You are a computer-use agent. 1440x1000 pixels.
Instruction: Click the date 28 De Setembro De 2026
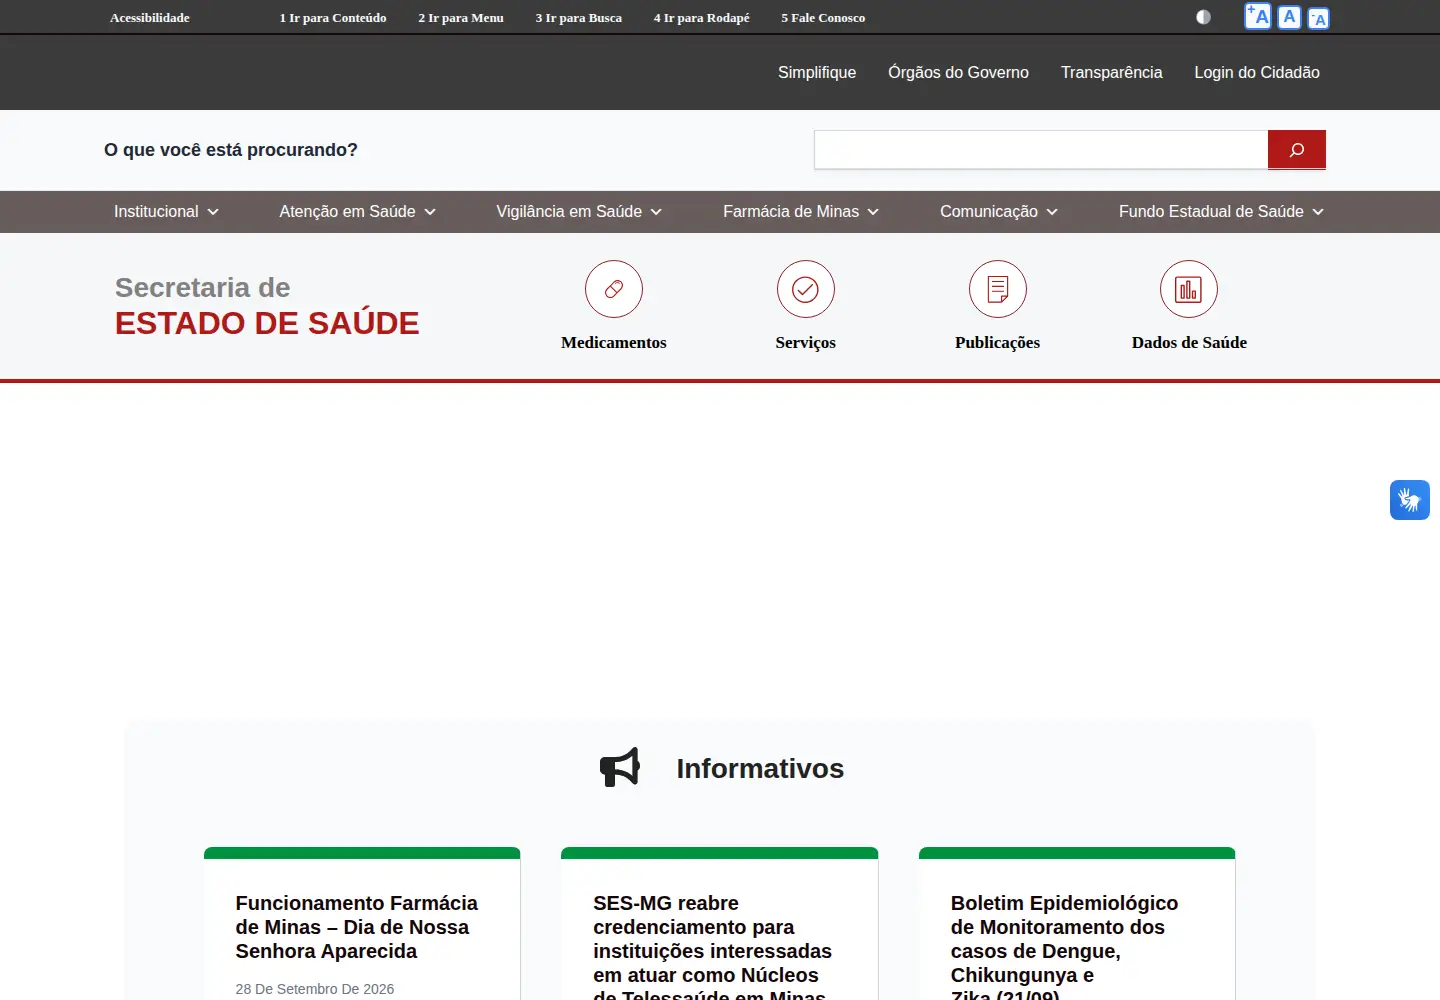tap(315, 989)
